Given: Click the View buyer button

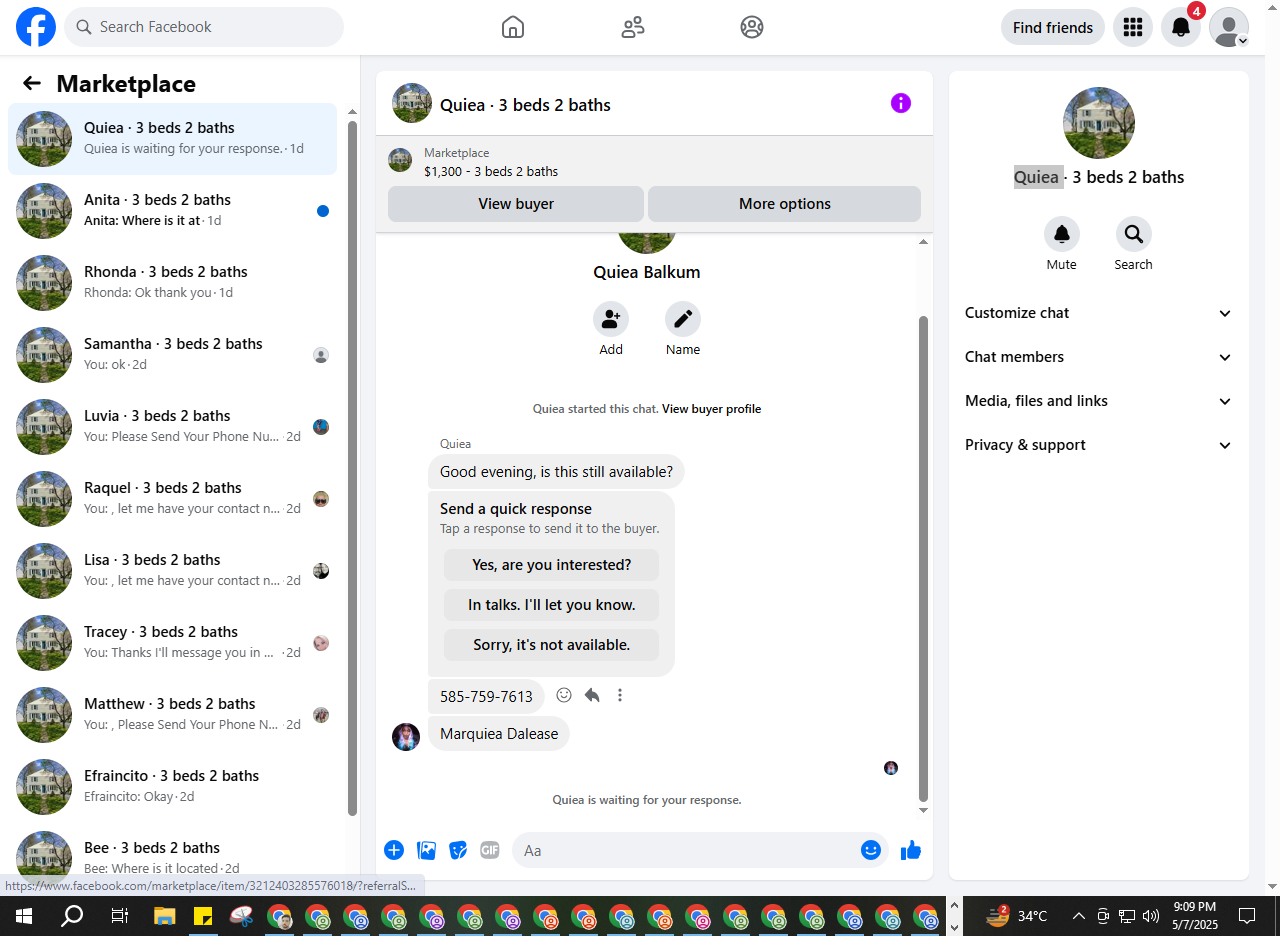Looking at the screenshot, I should pos(516,203).
